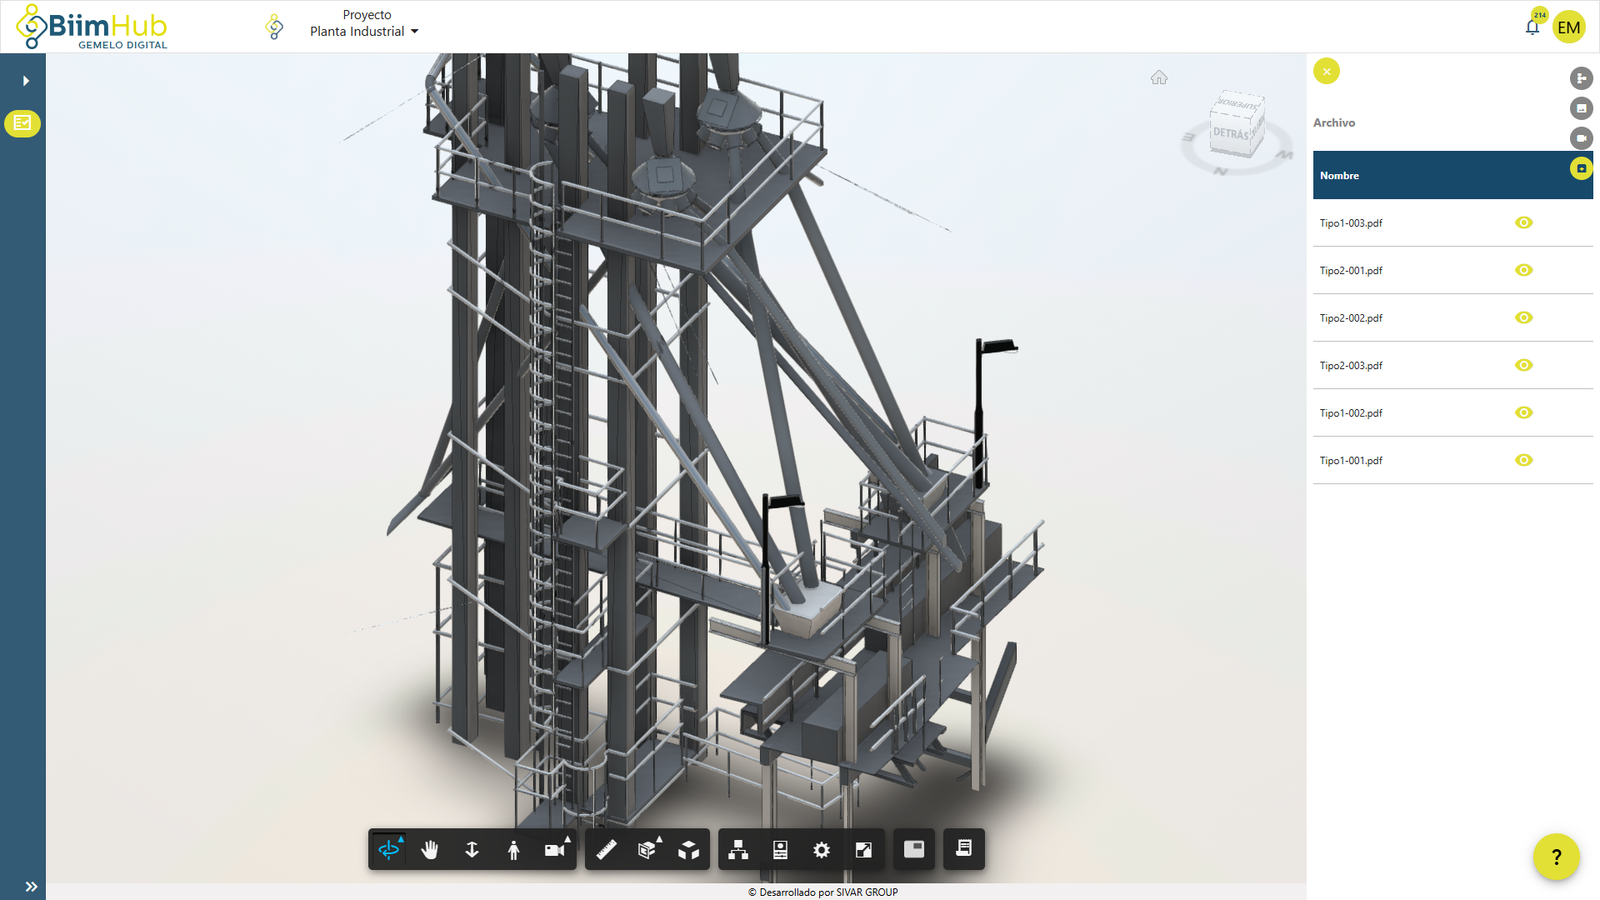Open the viewer settings gear
The height and width of the screenshot is (900, 1600).
[x=821, y=849]
